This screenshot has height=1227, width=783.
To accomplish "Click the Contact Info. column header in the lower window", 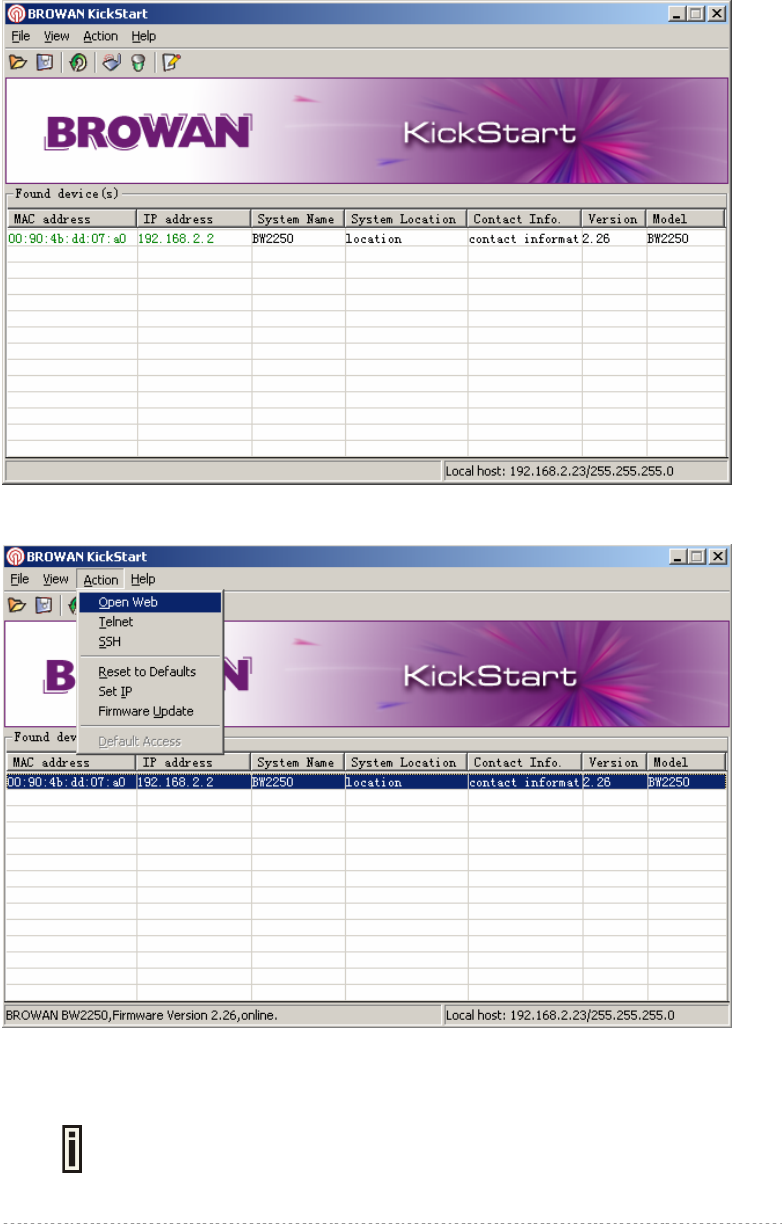I will [x=525, y=763].
